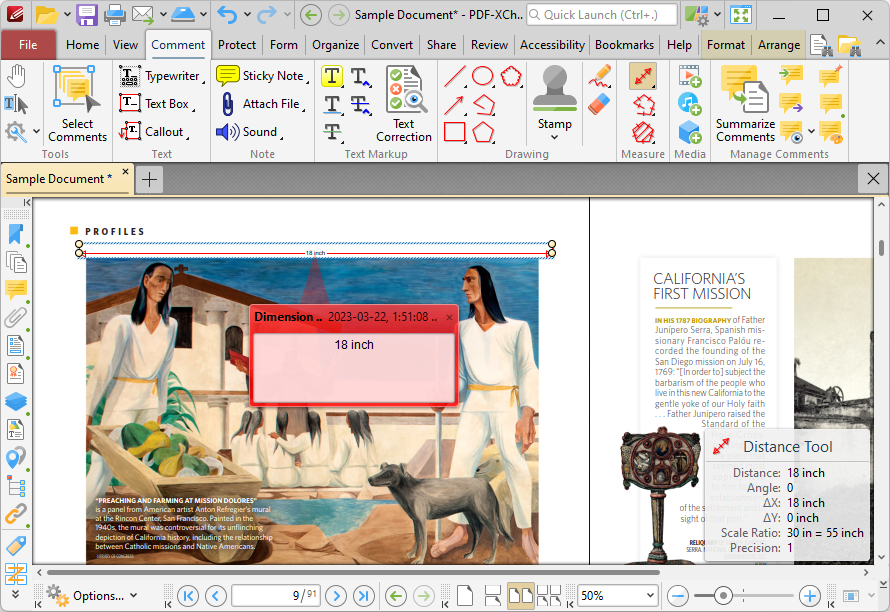
Task: Select the Eraser tool
Action: coord(599,104)
